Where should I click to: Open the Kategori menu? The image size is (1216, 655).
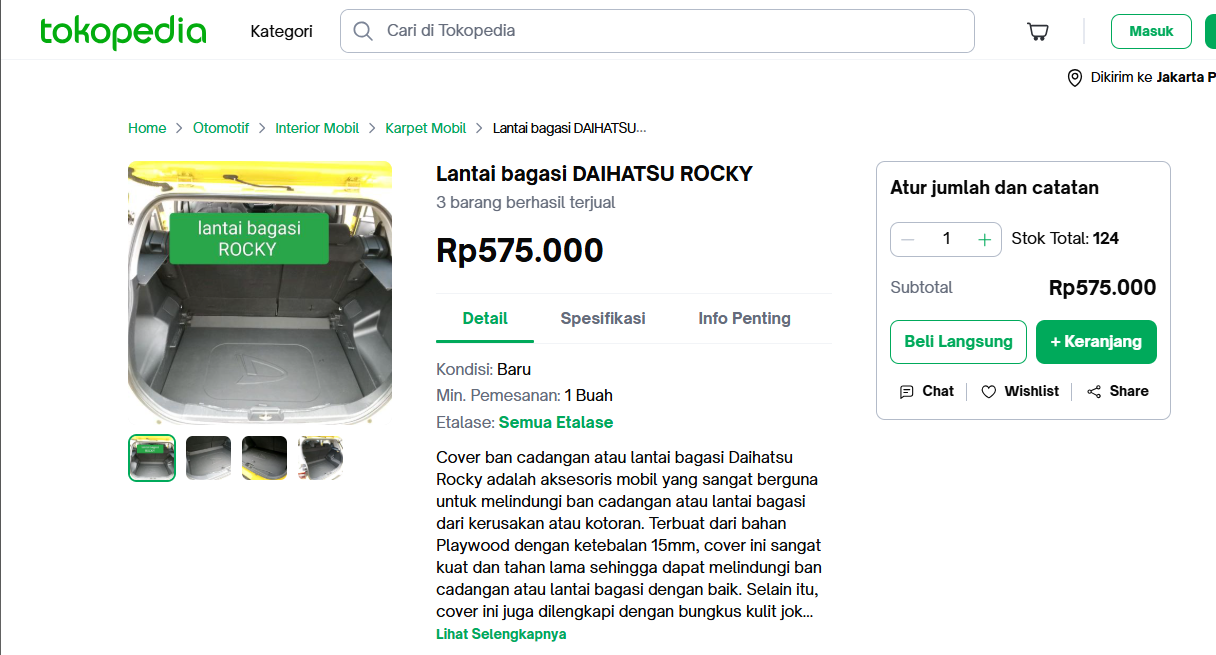point(281,31)
